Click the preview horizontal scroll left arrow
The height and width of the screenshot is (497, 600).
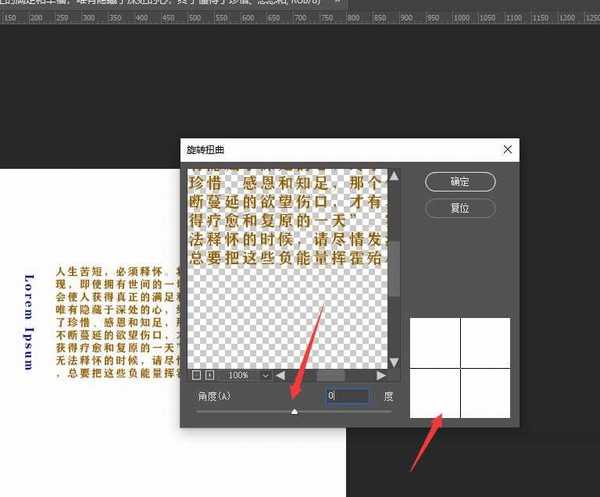(x=282, y=375)
